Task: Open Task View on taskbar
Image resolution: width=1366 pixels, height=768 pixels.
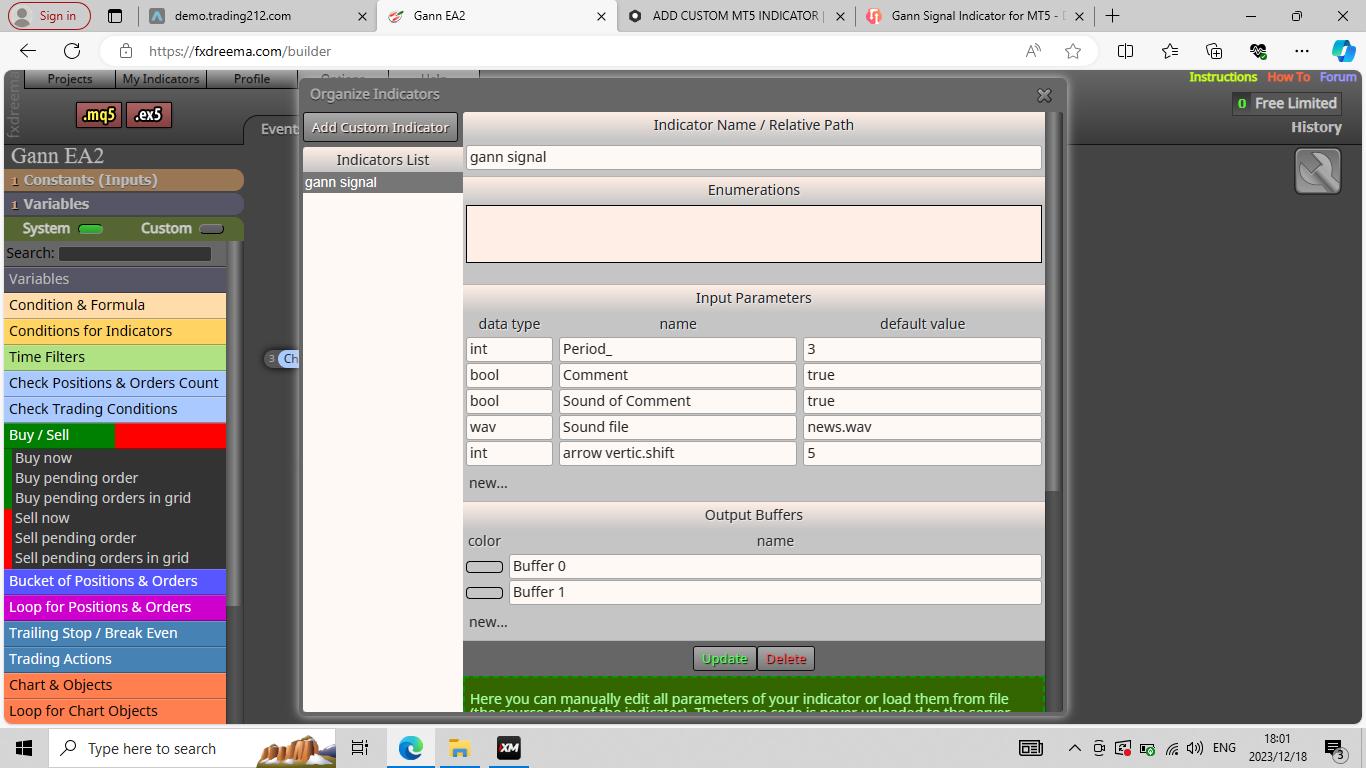Action: pyautogui.click(x=360, y=748)
